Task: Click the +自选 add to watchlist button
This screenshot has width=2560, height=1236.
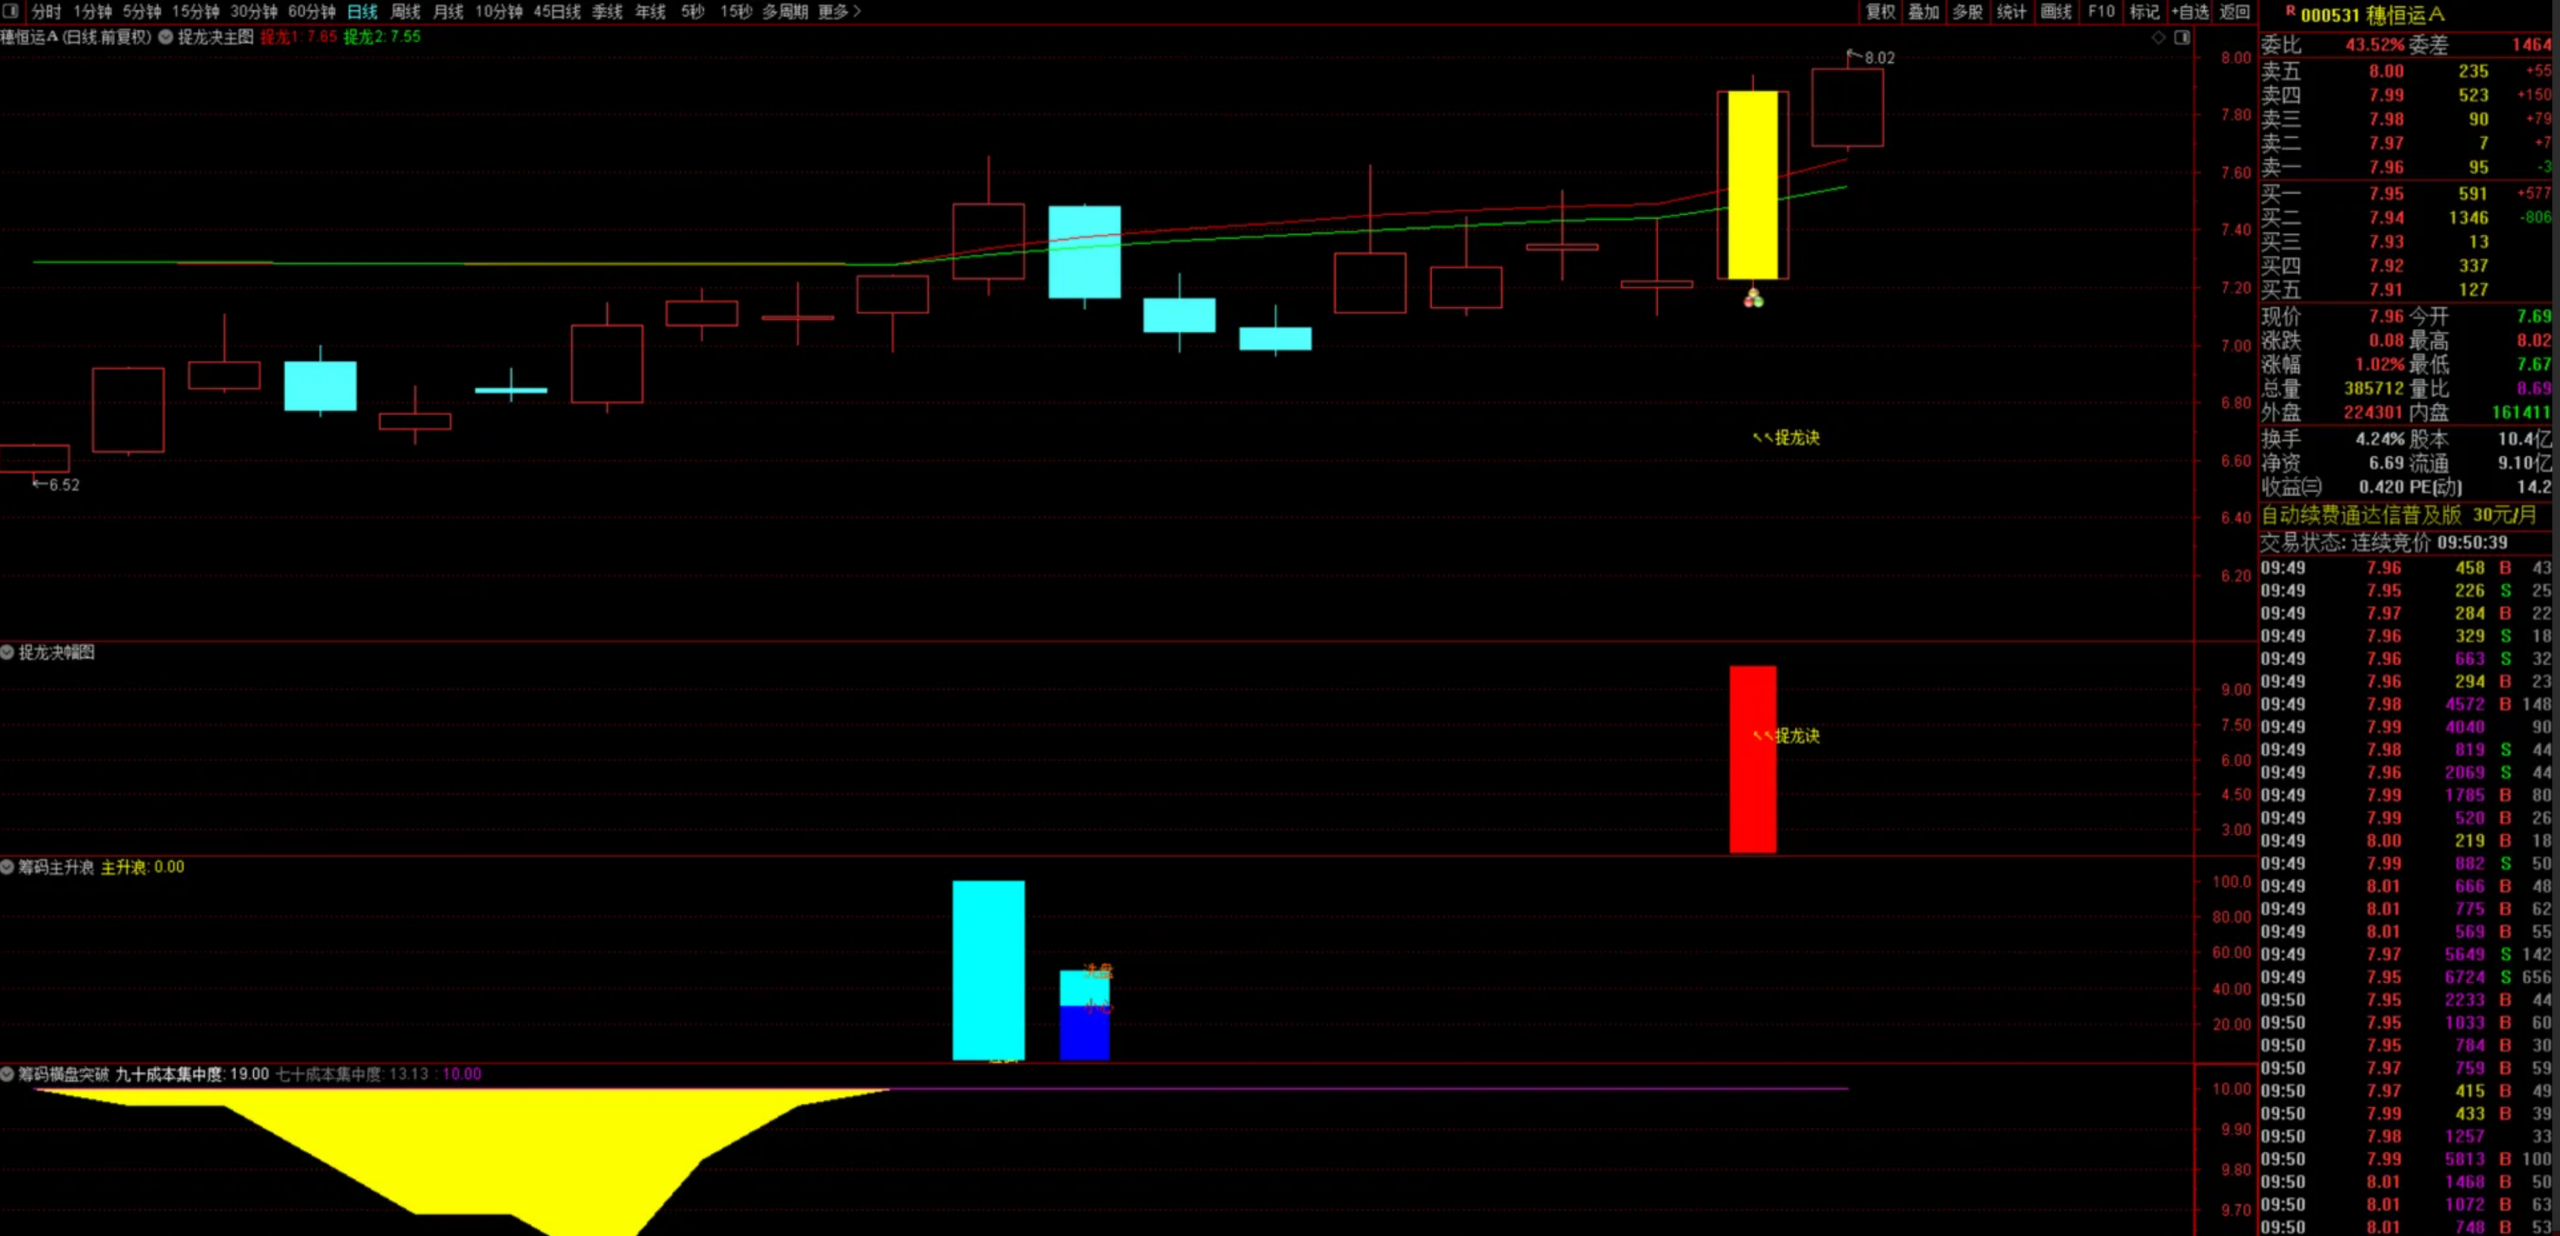Action: point(2190,12)
